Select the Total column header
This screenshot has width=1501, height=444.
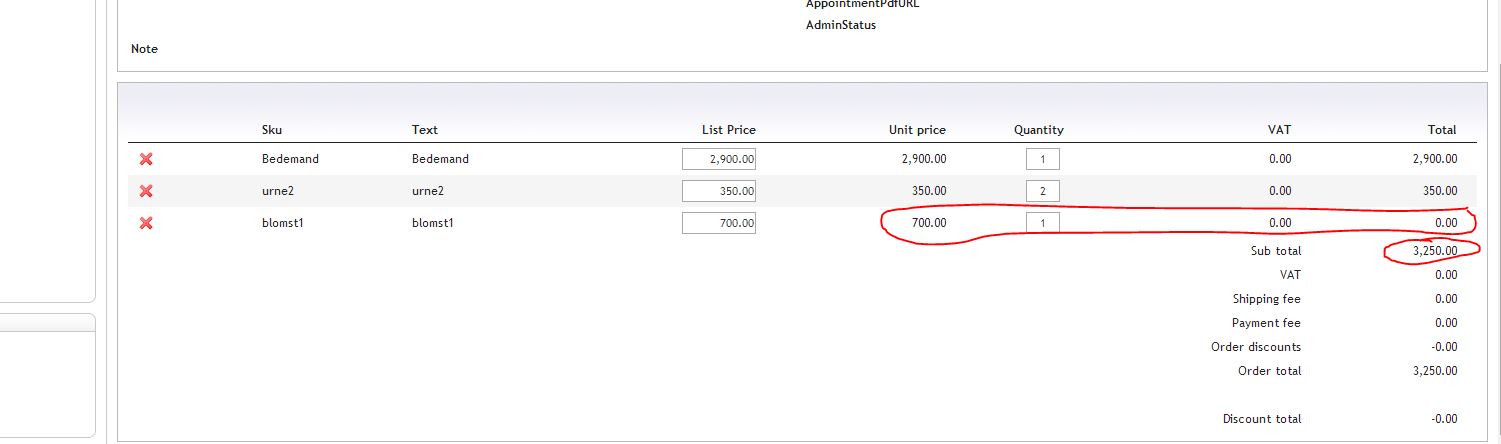[1442, 130]
